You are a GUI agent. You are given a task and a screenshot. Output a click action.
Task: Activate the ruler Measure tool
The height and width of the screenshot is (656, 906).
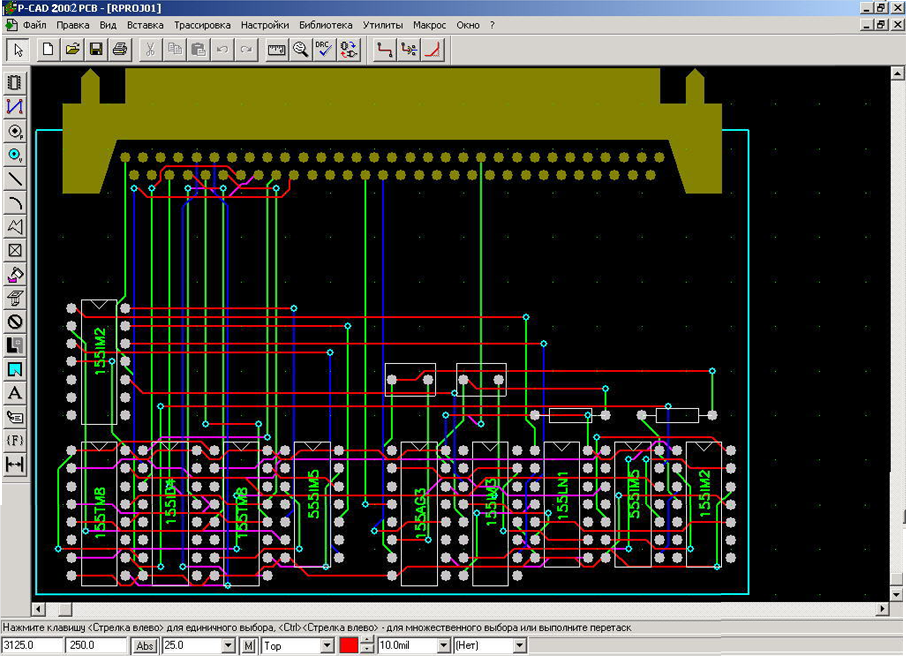tap(277, 50)
